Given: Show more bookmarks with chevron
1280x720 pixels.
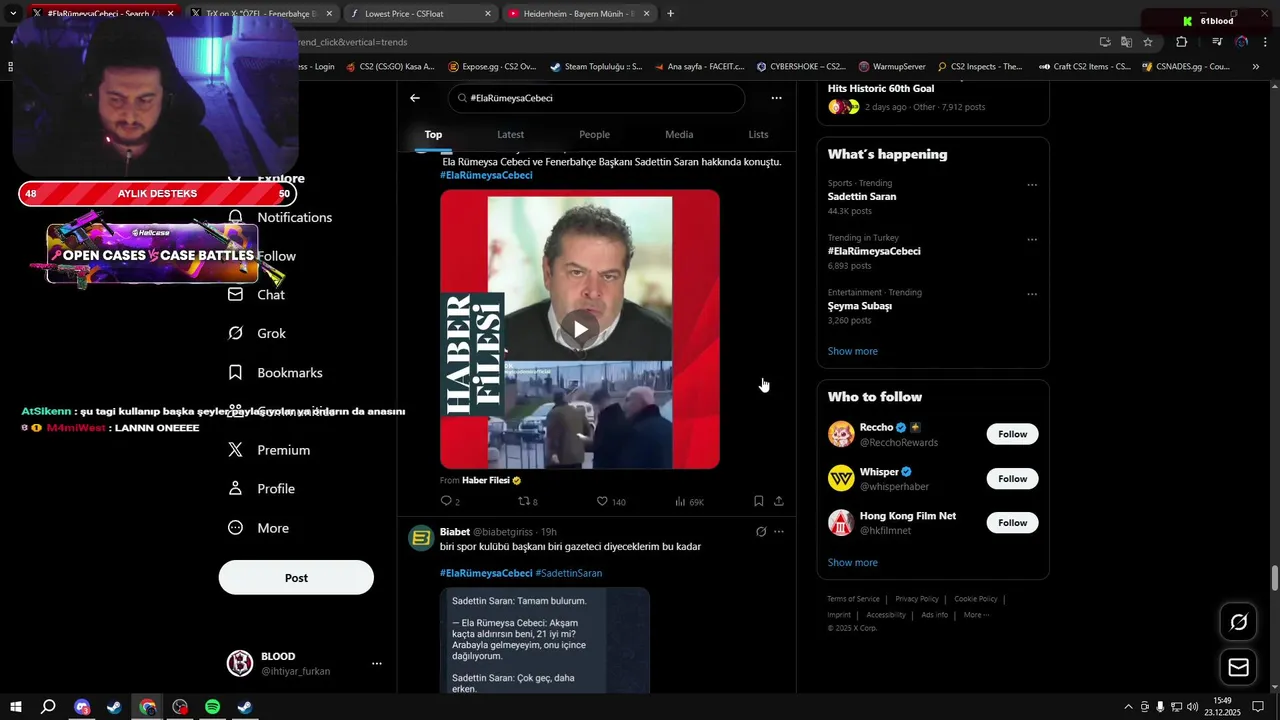Looking at the screenshot, I should [1255, 67].
